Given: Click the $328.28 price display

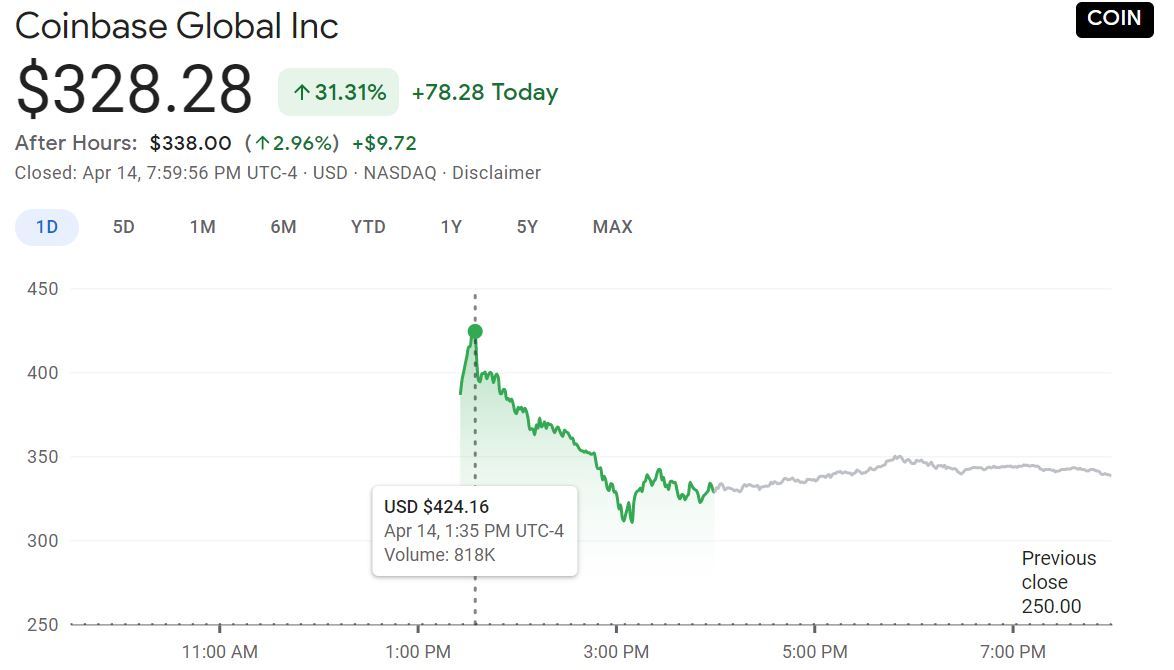Looking at the screenshot, I should coord(132,90).
